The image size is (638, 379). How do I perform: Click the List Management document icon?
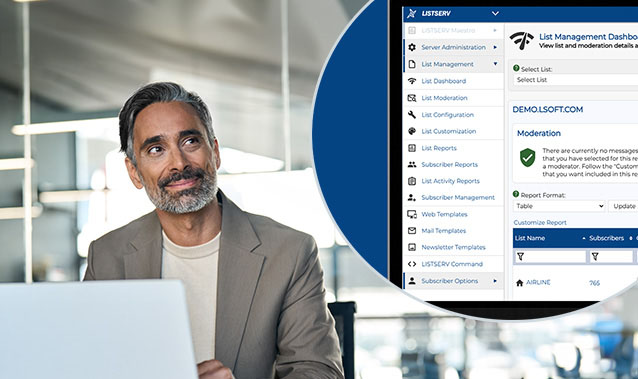(x=412, y=64)
